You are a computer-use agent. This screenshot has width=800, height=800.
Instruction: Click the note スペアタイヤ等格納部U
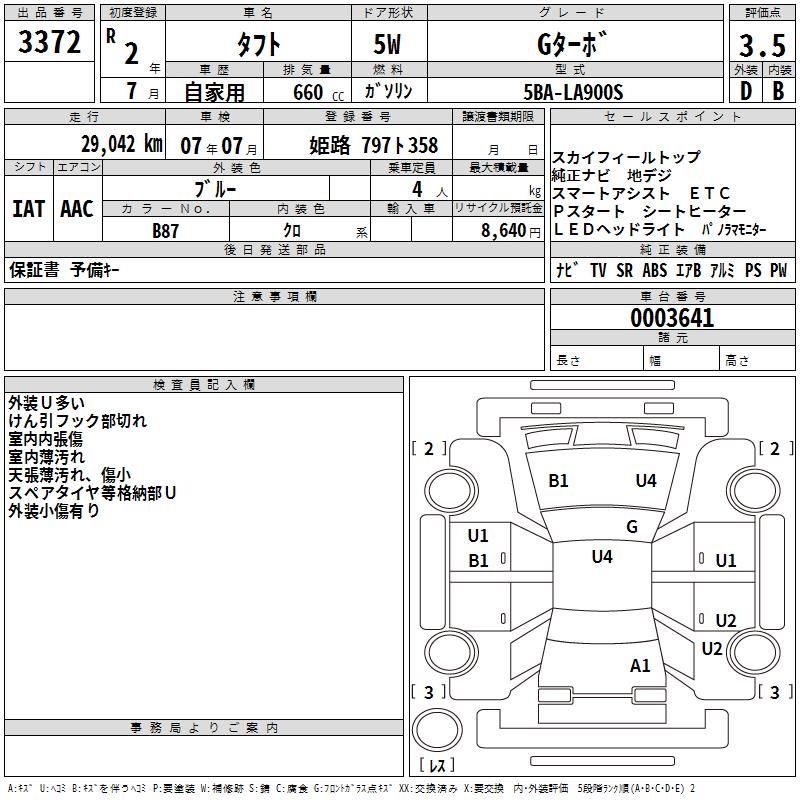coord(92,493)
